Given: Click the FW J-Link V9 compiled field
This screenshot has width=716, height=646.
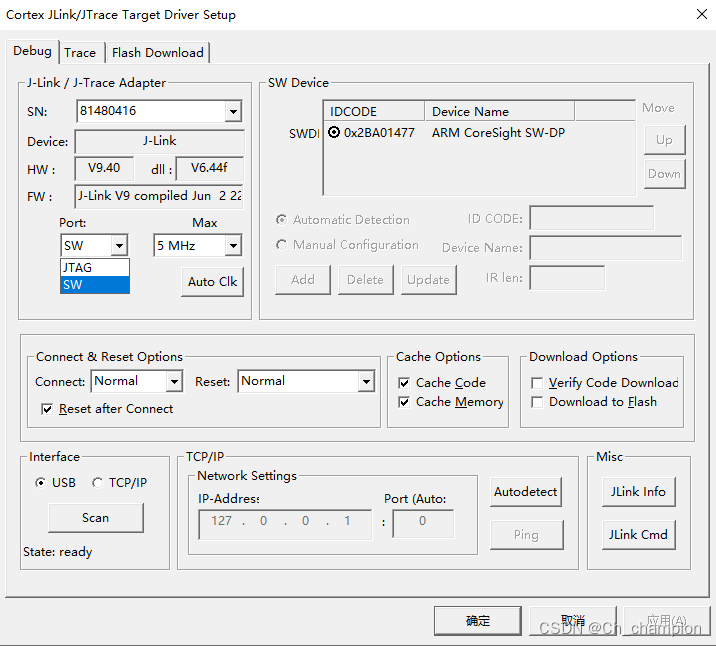Looking at the screenshot, I should pos(159,196).
